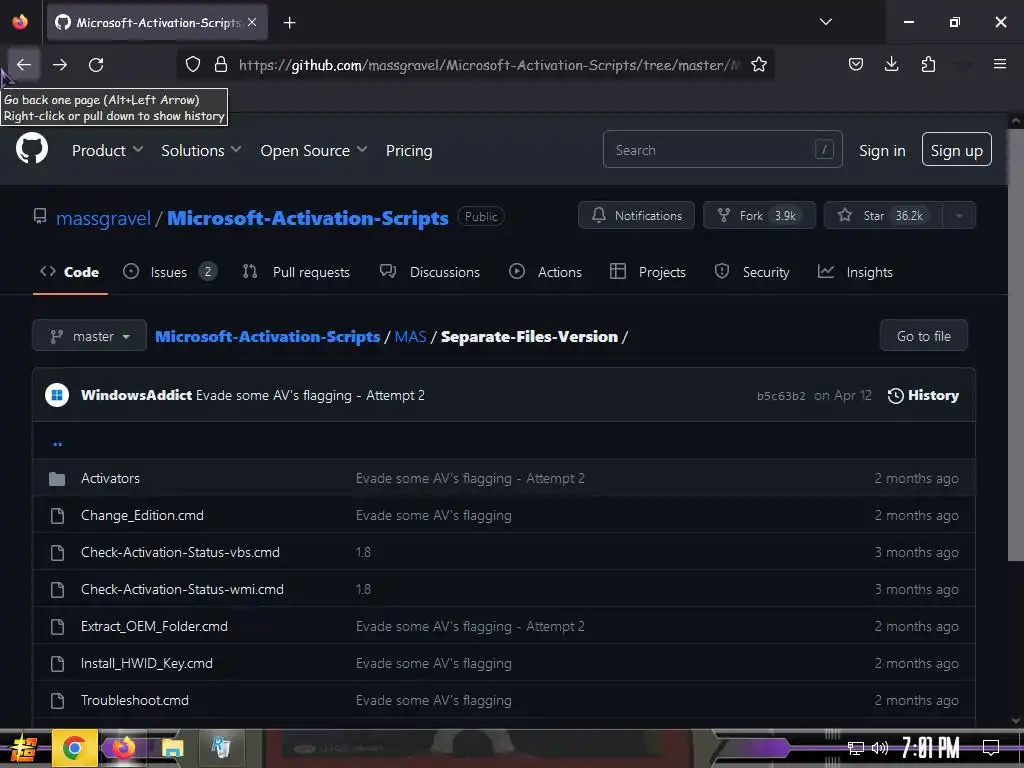Open the Firefox application hamburger menu
The height and width of the screenshot is (768, 1024).
[999, 64]
